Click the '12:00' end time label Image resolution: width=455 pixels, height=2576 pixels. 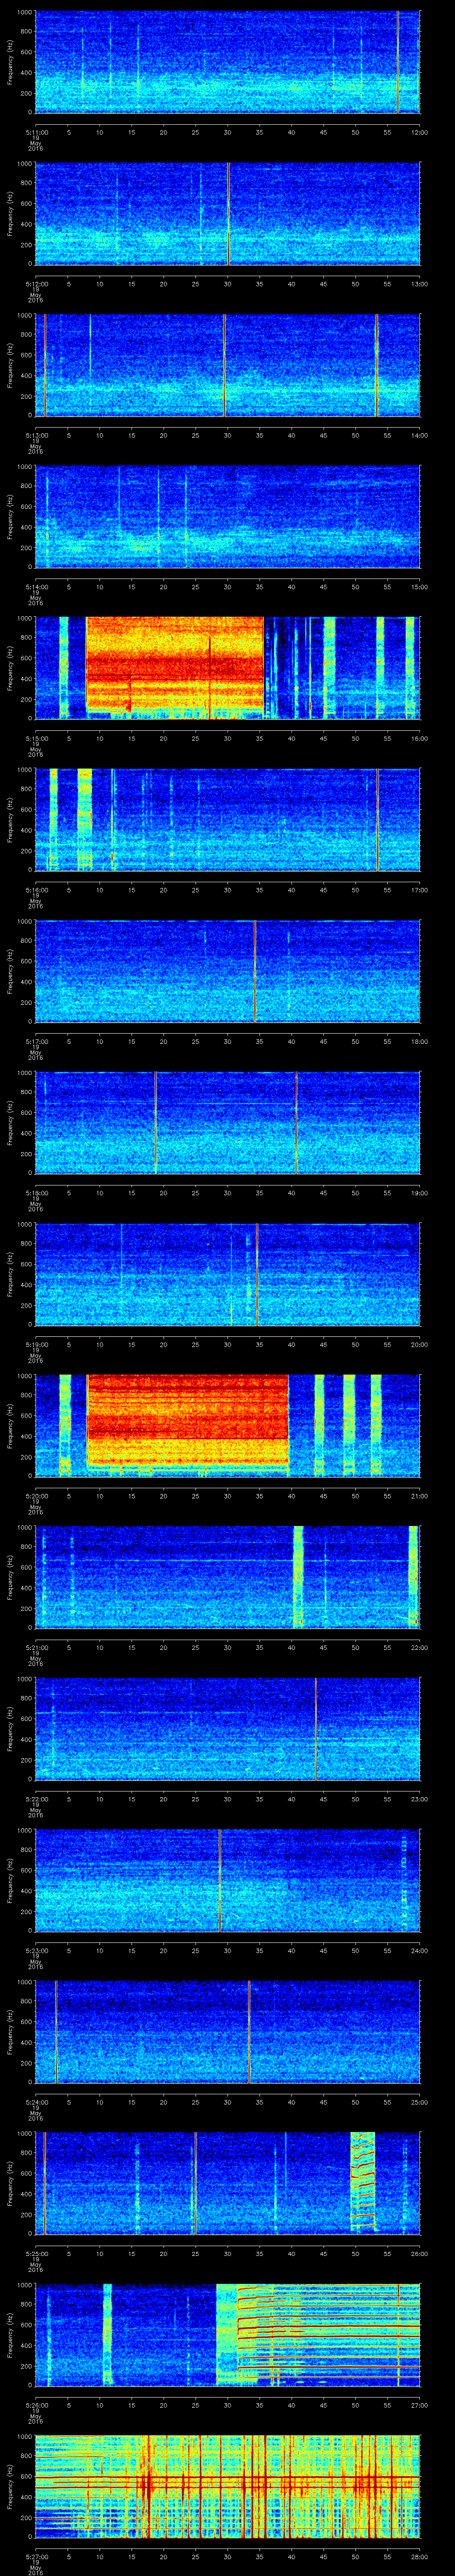coord(419,131)
